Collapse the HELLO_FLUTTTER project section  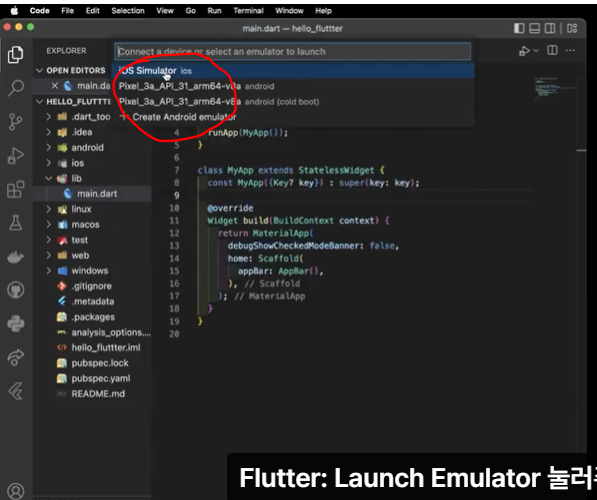(x=39, y=102)
